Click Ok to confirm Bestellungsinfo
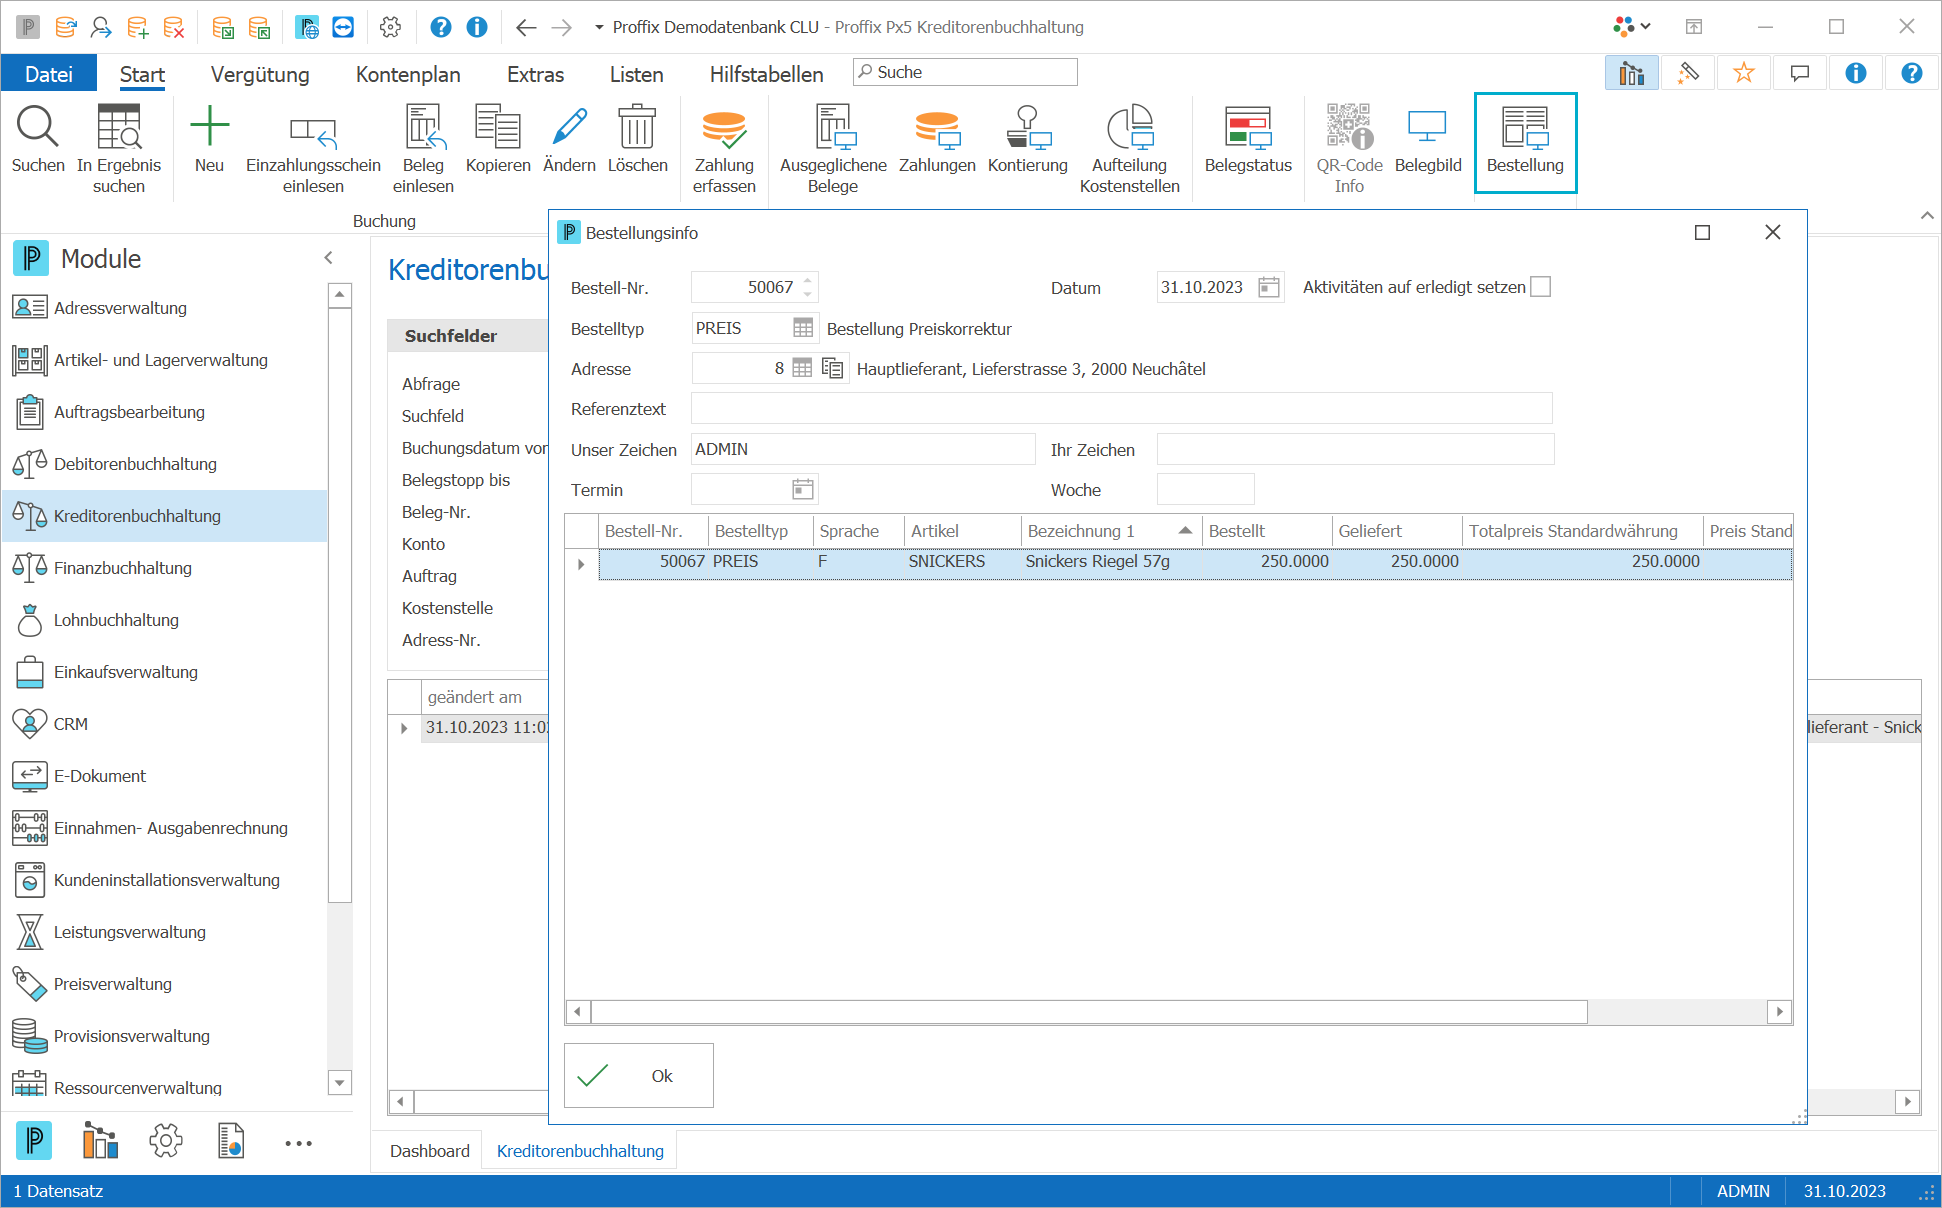This screenshot has width=1942, height=1208. point(639,1075)
